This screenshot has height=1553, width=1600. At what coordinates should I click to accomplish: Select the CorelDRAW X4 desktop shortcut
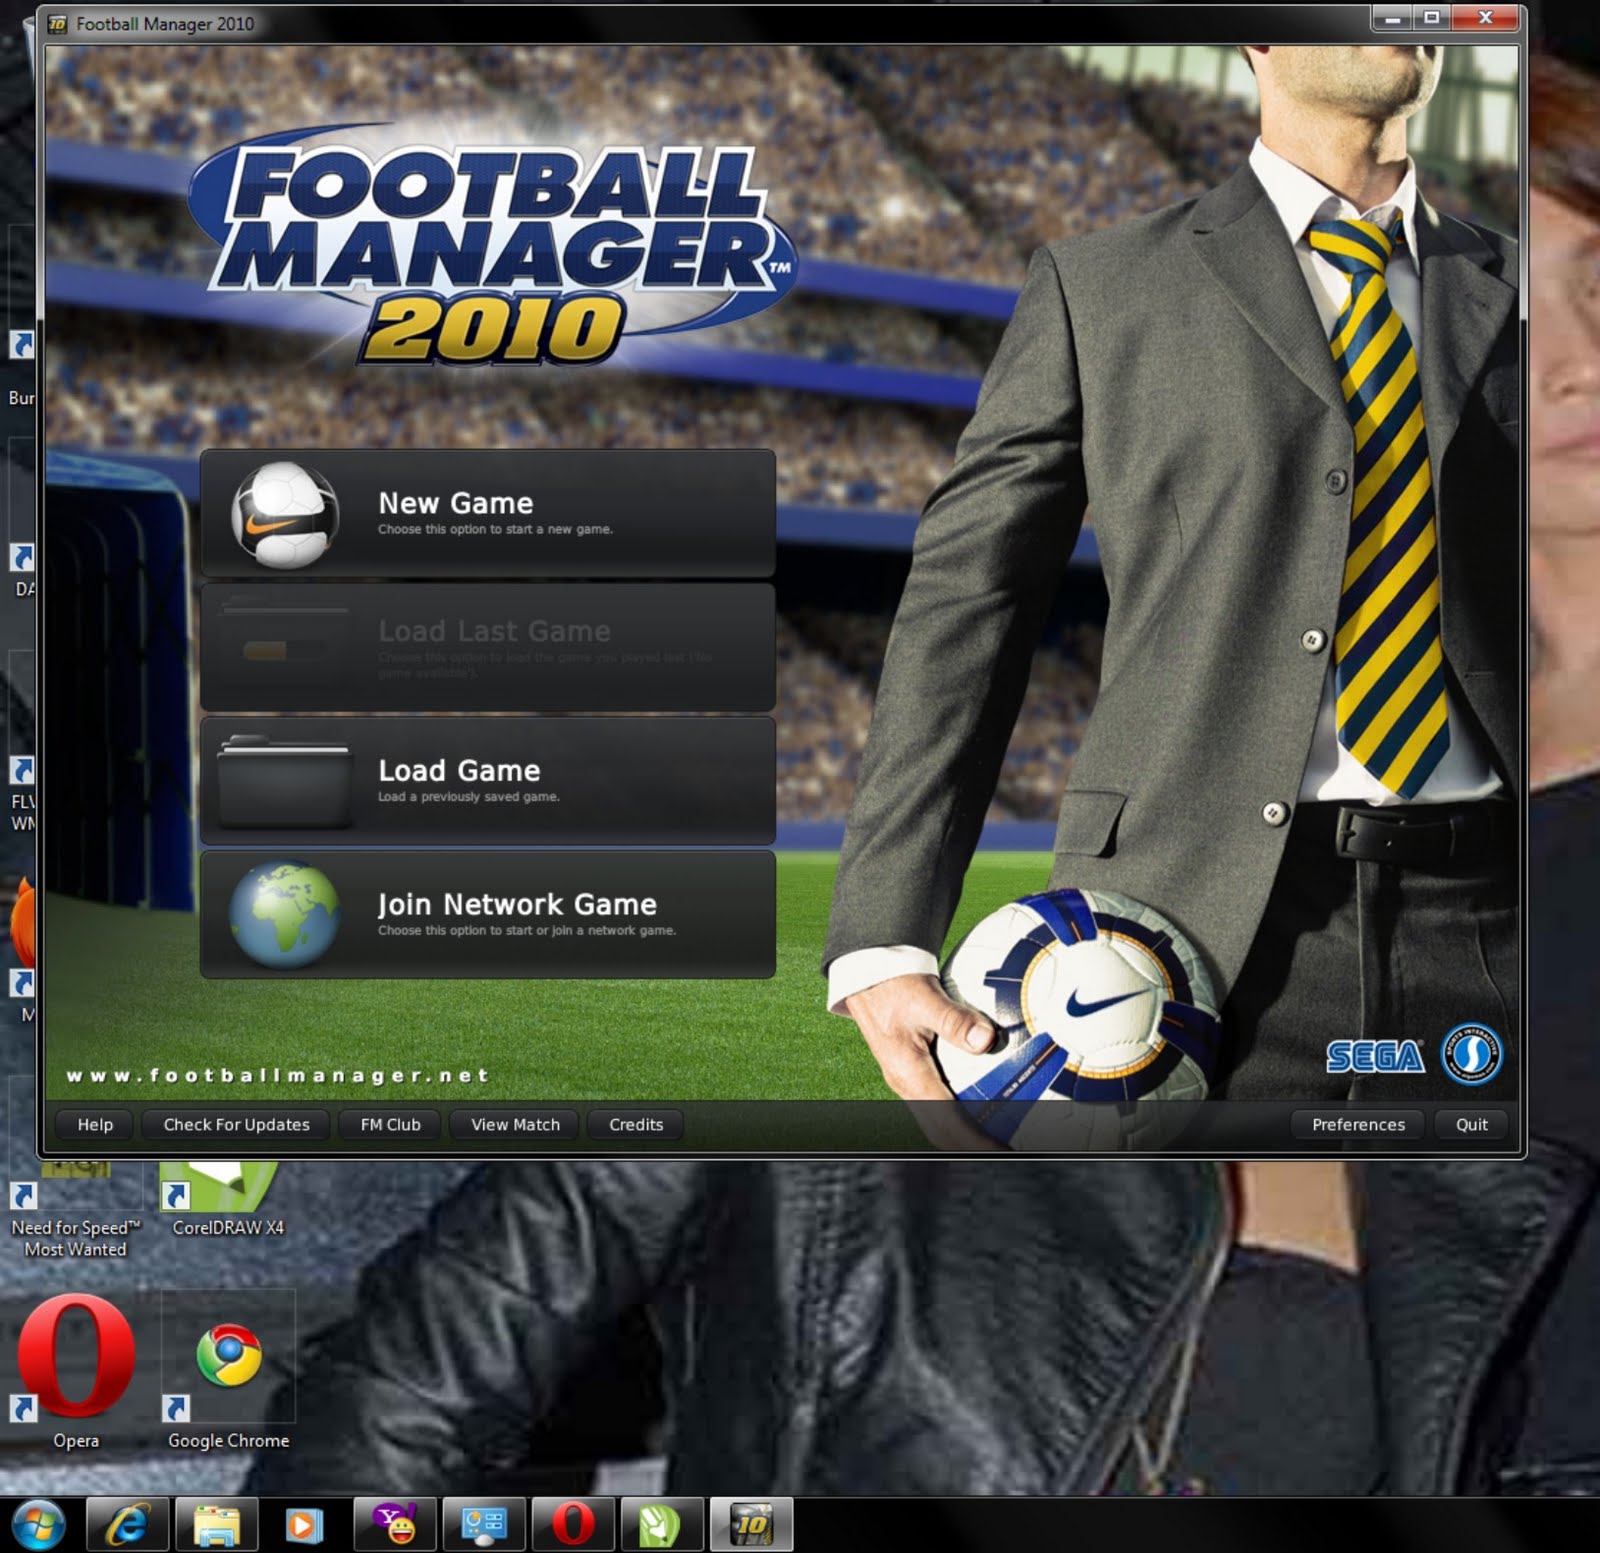point(228,1200)
